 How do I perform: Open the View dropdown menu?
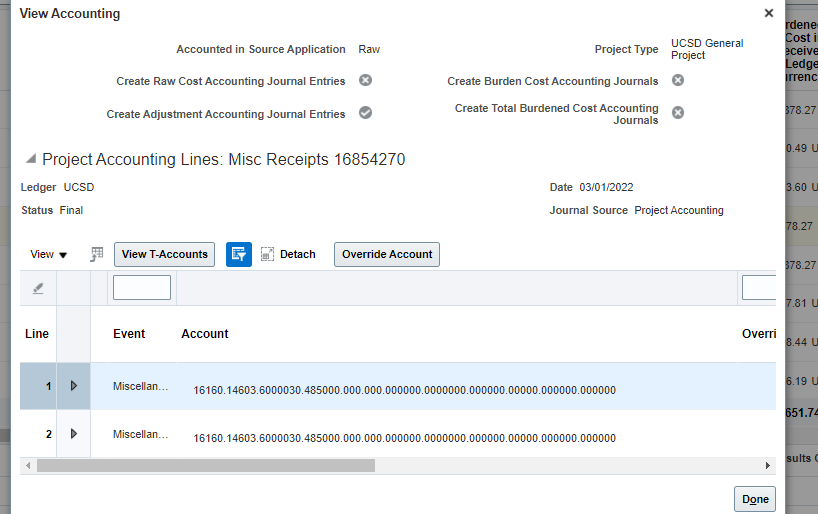[49, 254]
